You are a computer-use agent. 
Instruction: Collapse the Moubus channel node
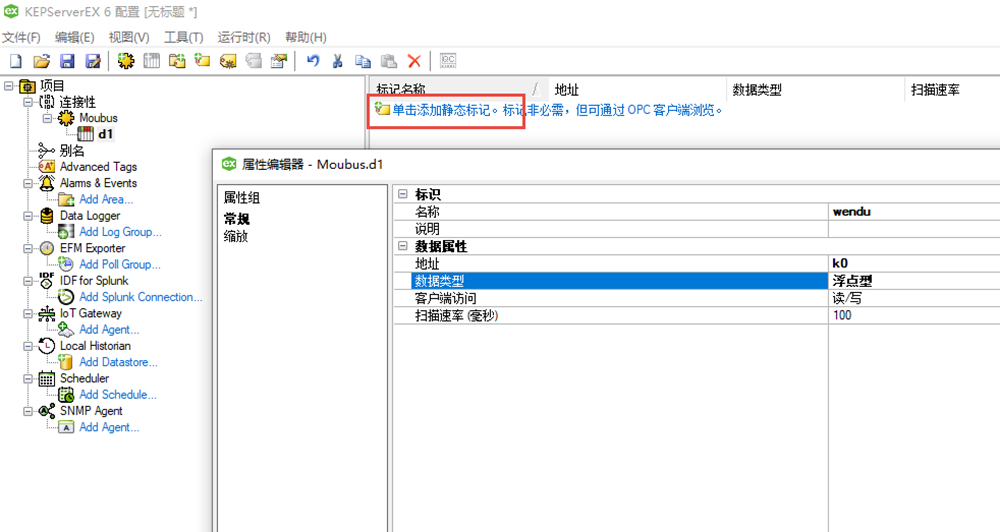(x=47, y=118)
